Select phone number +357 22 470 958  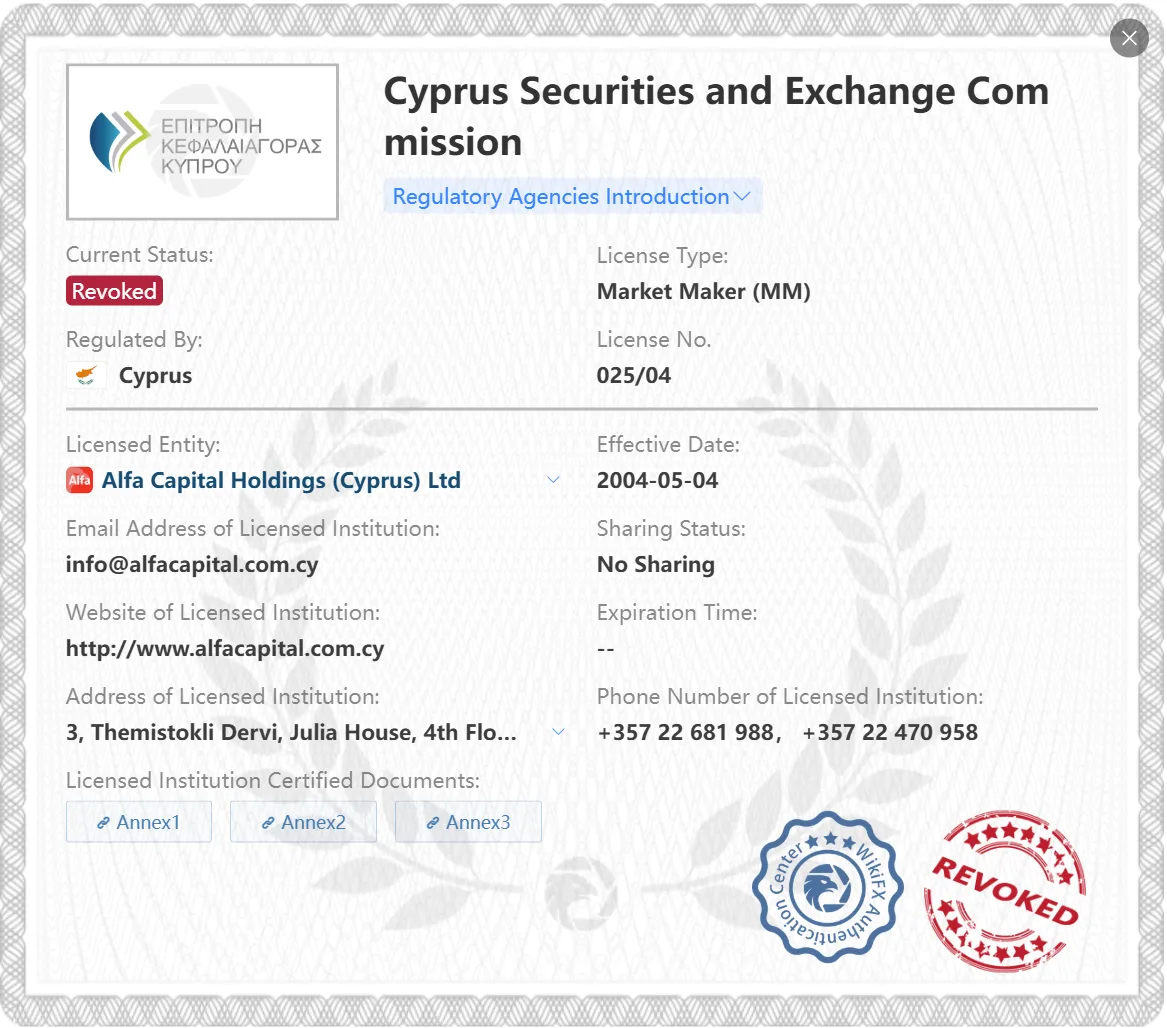(x=890, y=732)
